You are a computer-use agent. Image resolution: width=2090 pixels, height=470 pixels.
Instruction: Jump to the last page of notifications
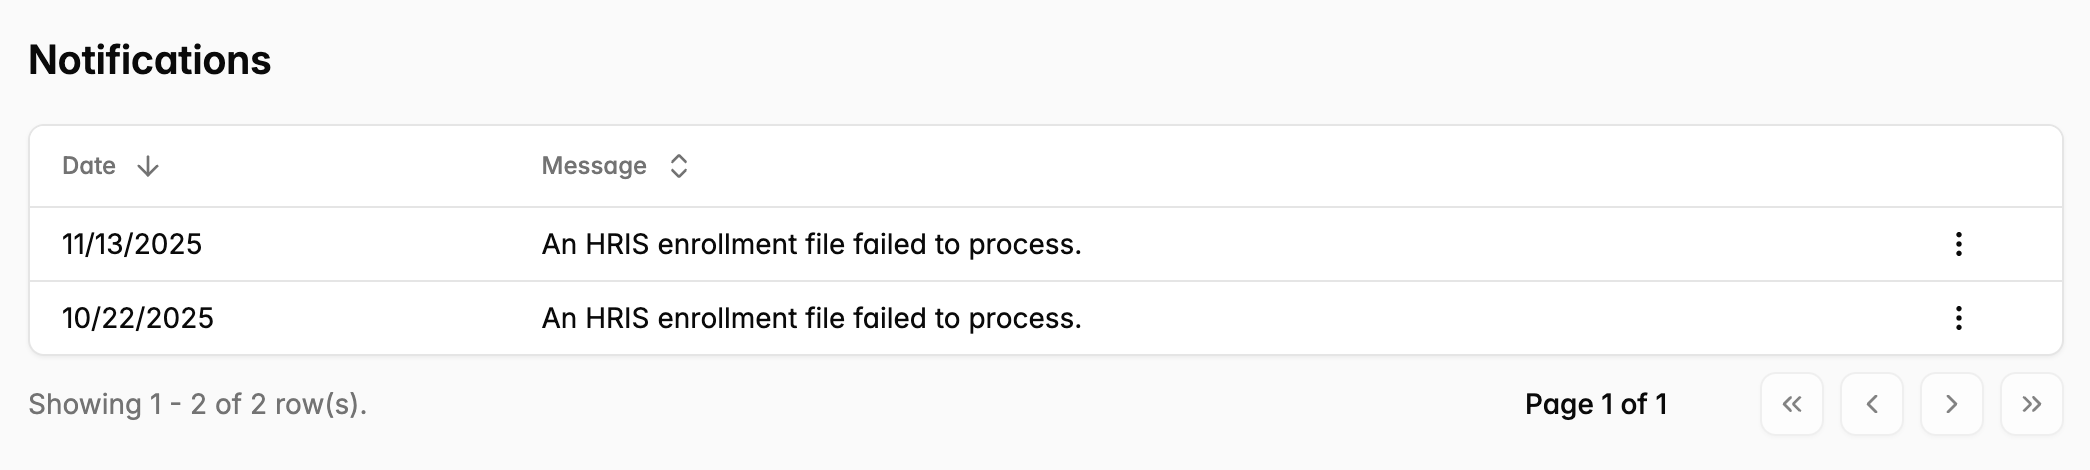tap(2031, 404)
